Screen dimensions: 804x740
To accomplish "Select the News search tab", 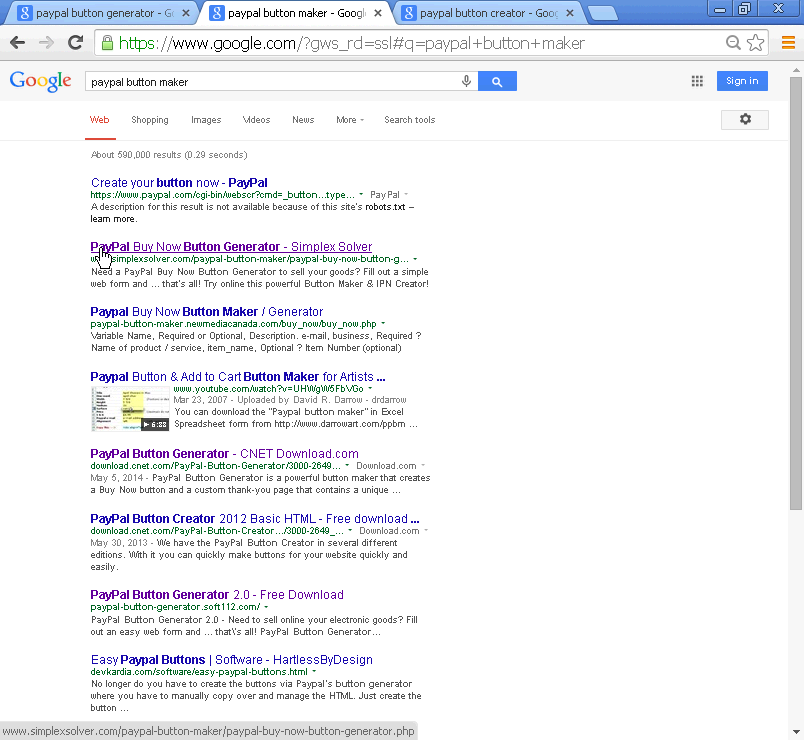I will click(x=303, y=119).
